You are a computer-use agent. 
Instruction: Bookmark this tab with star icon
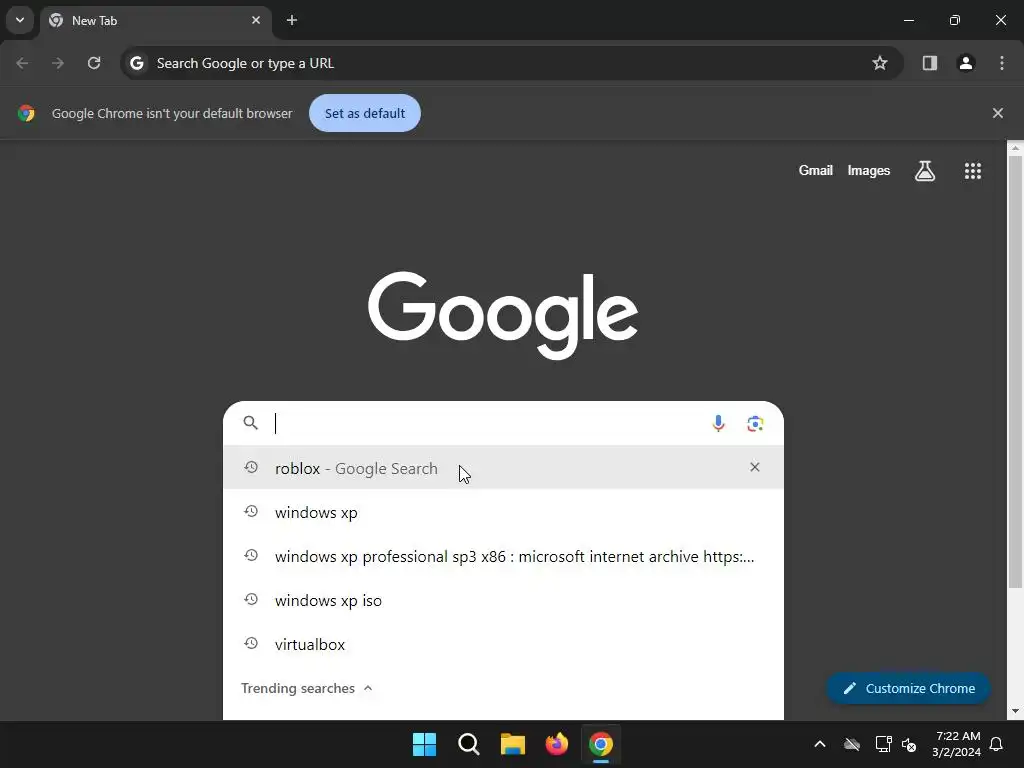880,63
